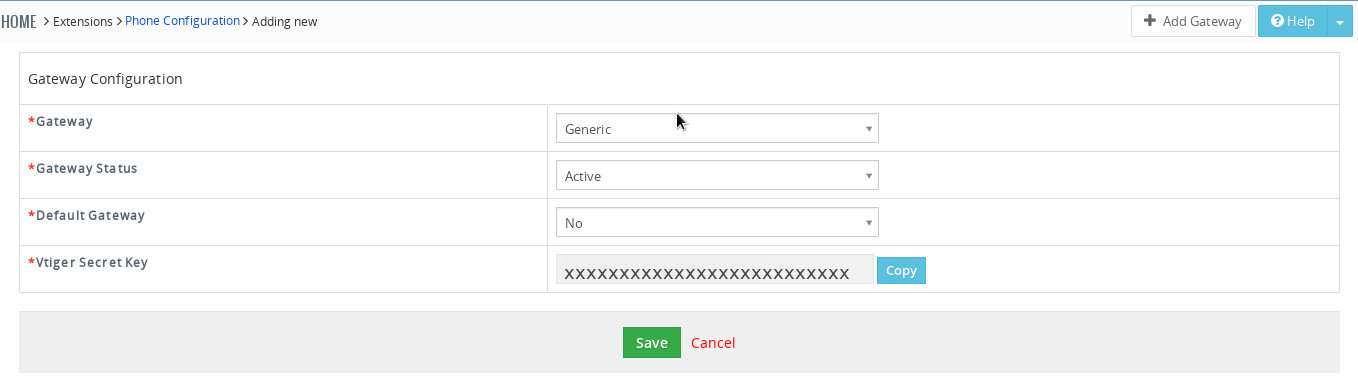Viewport: 1358px width, 380px height.
Task: Click the Vtiger Secret Key field
Action: 714,270
